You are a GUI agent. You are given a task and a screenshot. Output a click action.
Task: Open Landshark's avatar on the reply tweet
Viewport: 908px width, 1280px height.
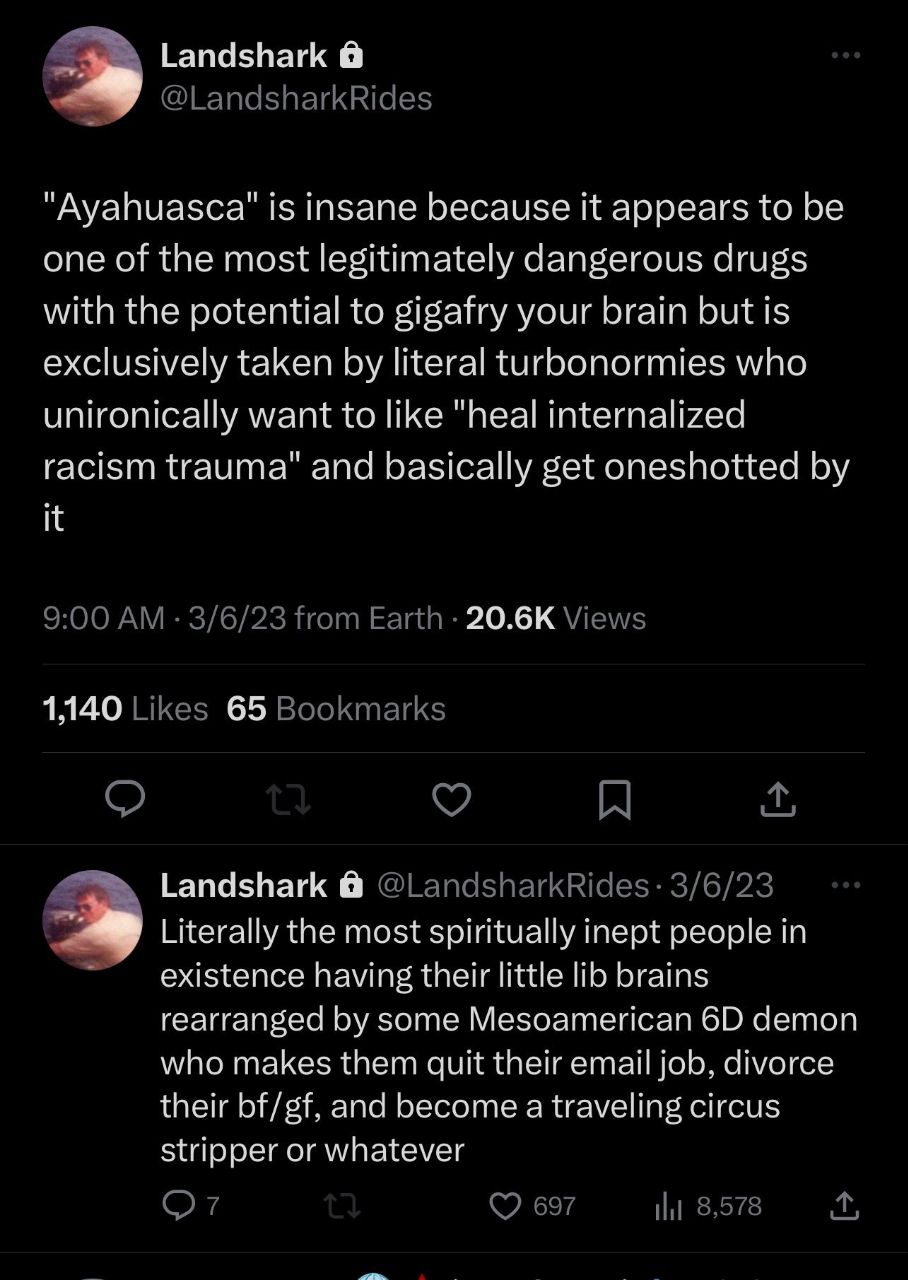point(92,920)
